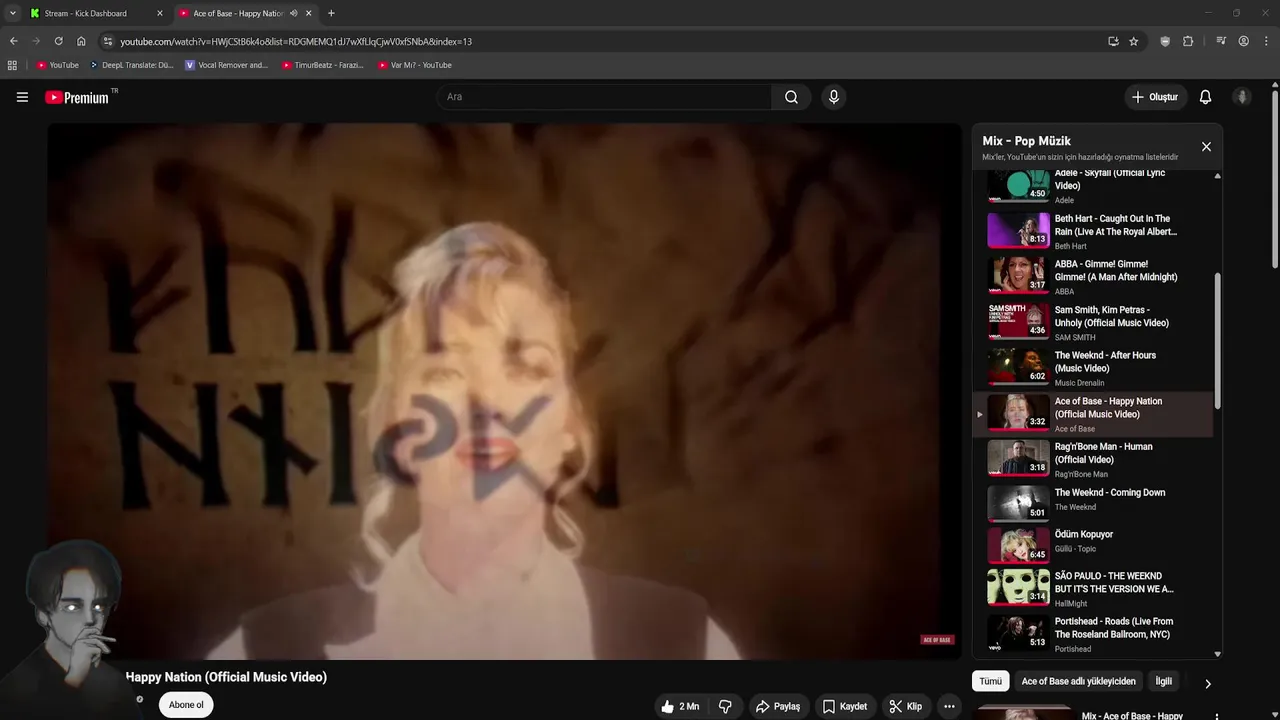The height and width of the screenshot is (720, 1280).
Task: Play Rag'n'Bone Man - Human from playlist
Action: [x=1094, y=459]
